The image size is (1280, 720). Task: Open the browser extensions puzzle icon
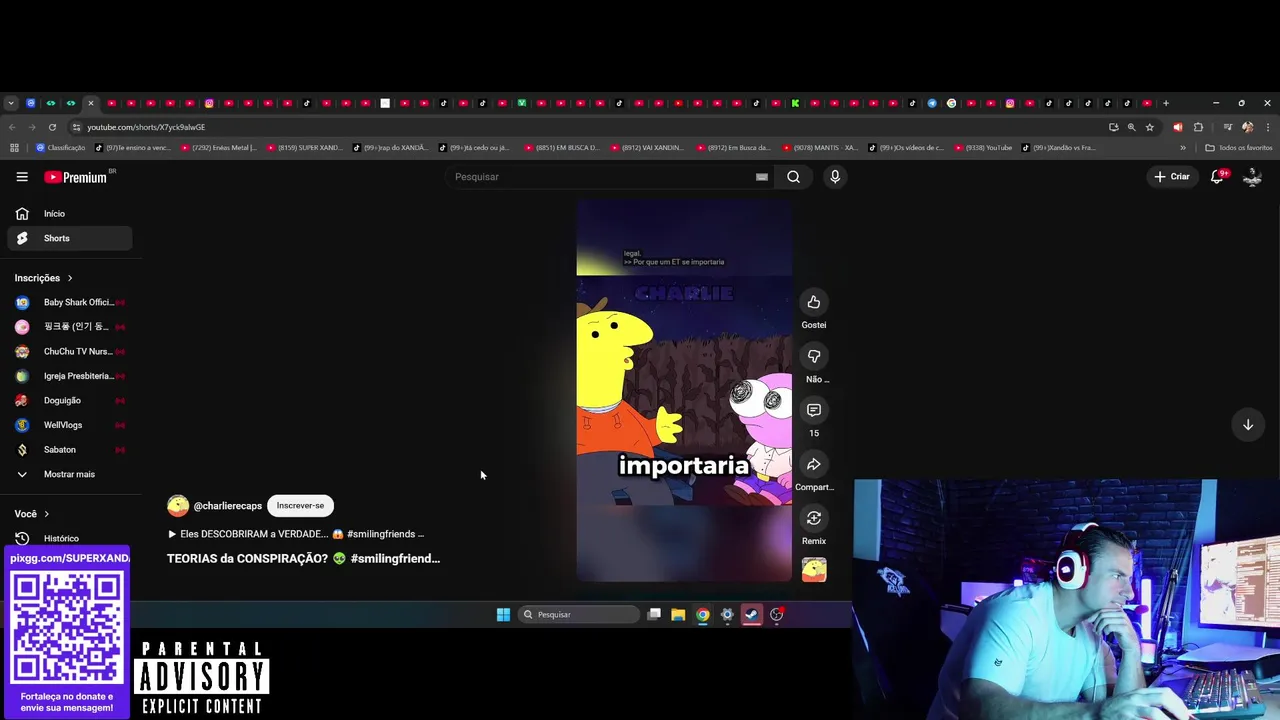[1198, 127]
